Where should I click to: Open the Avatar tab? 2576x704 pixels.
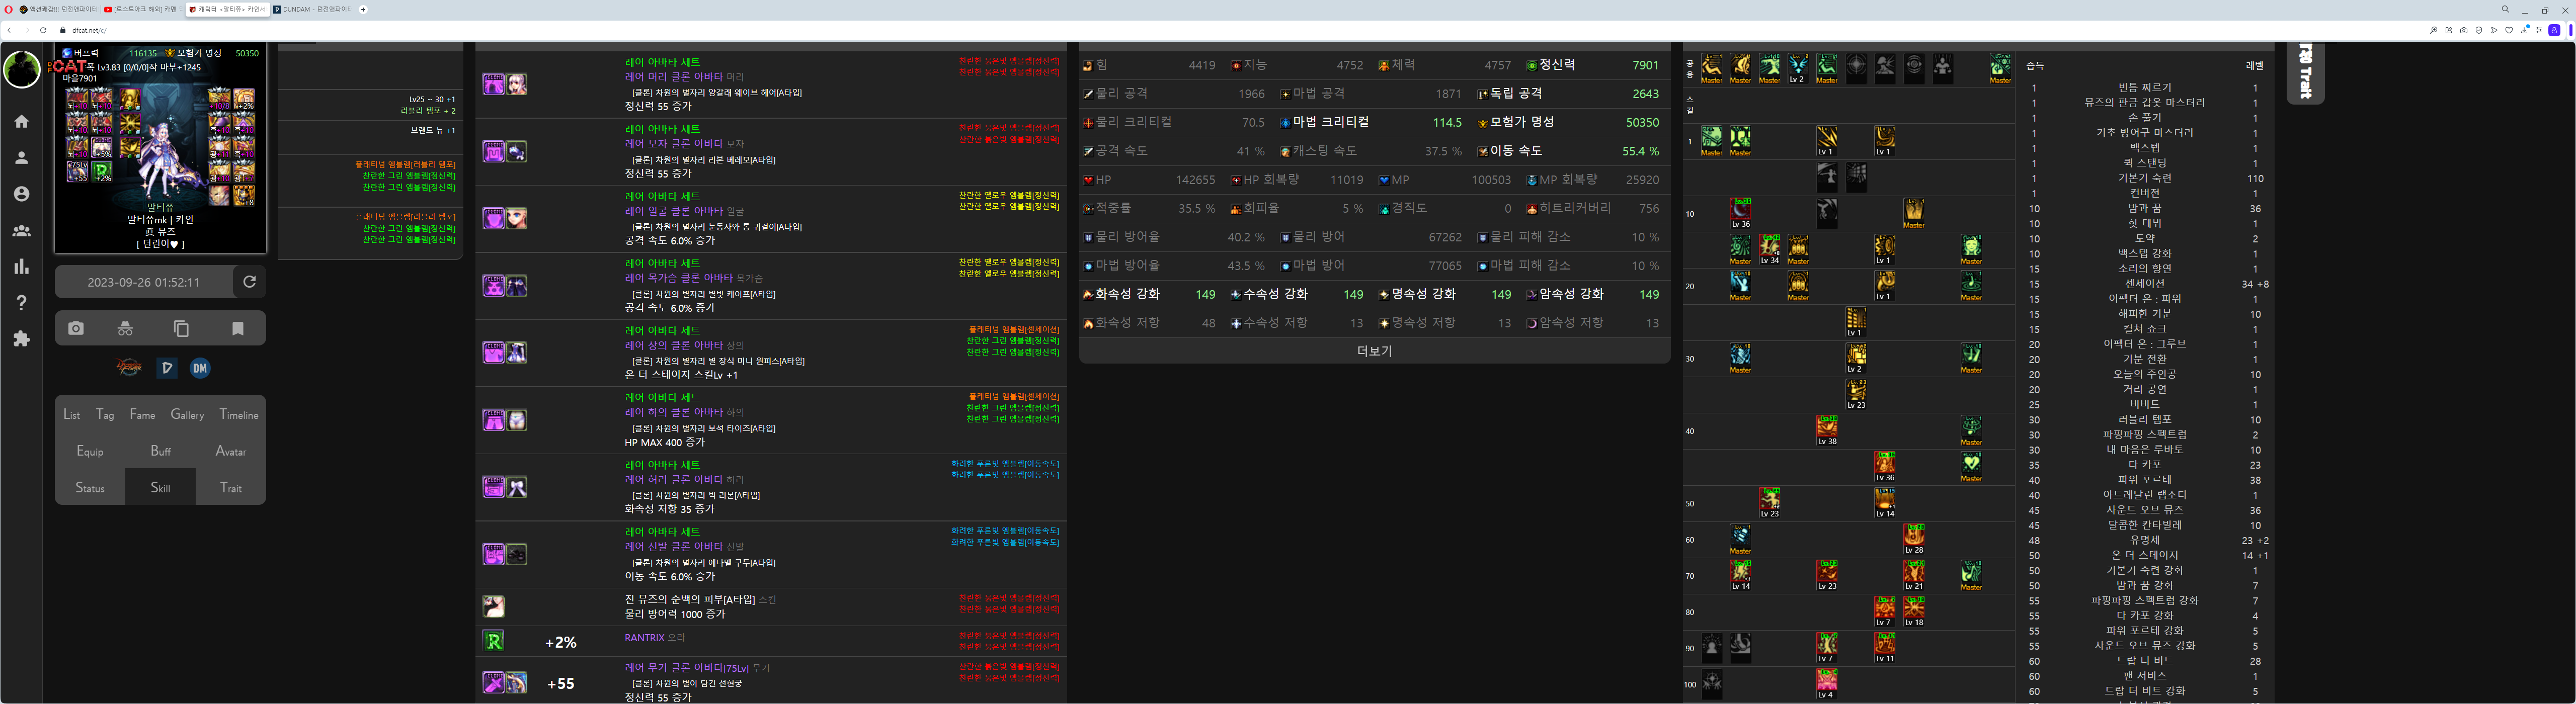click(x=231, y=451)
